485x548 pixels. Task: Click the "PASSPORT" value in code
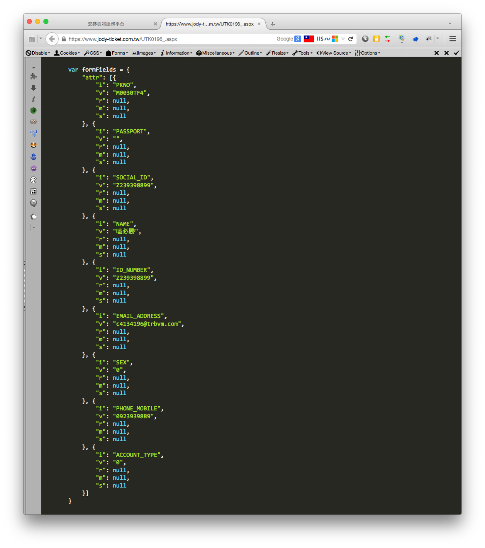(x=129, y=131)
